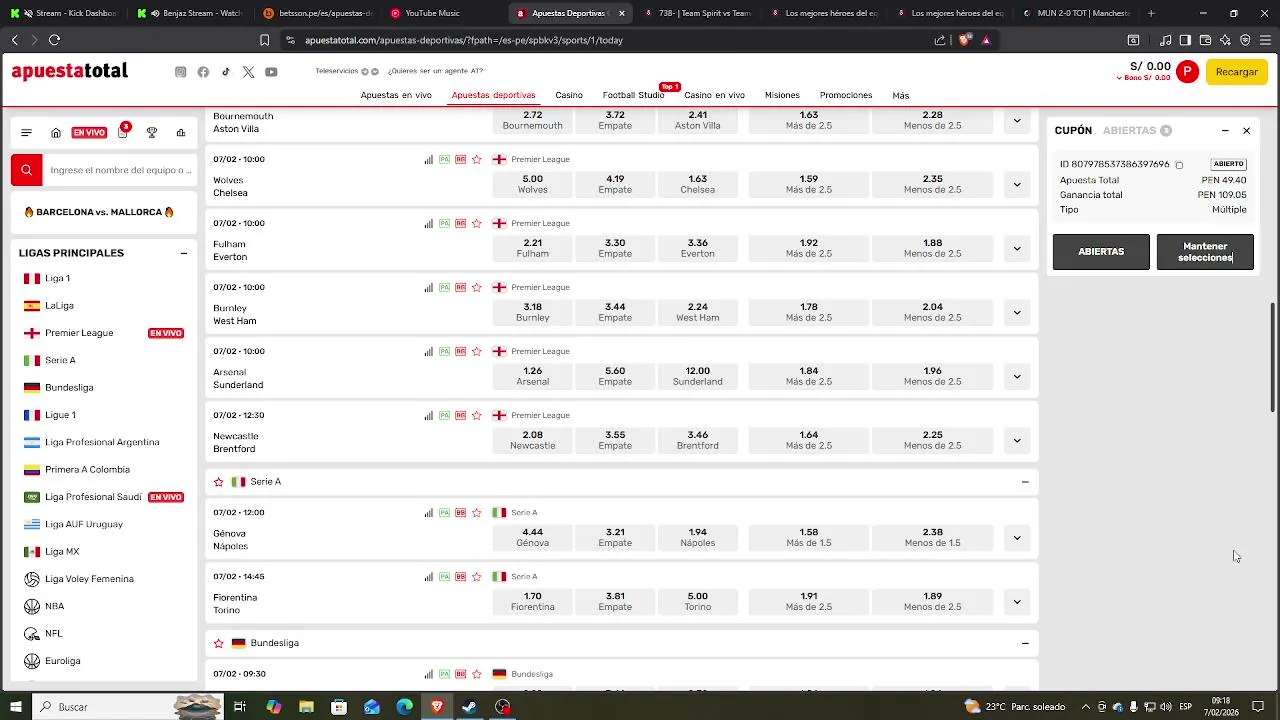Click the Brave Shields lion icon
The image size is (1280, 720).
click(964, 40)
